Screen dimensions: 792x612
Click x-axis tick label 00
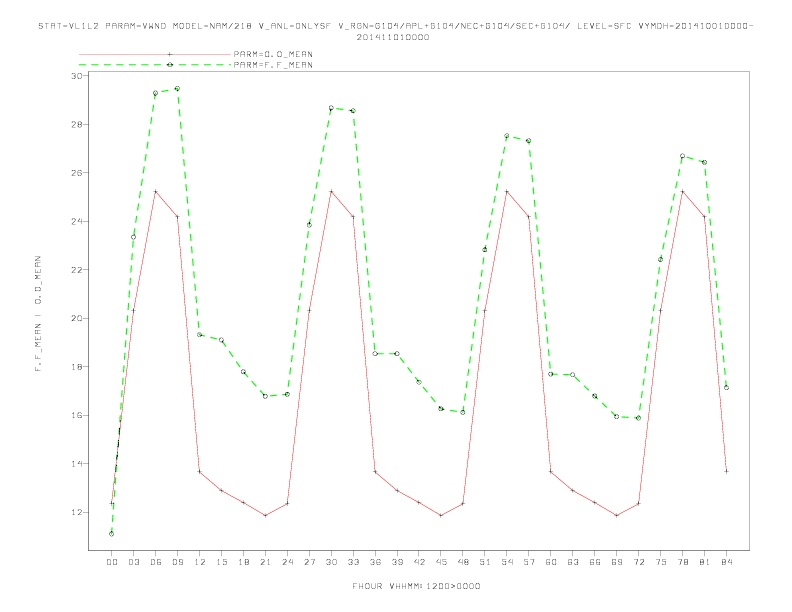112,562
